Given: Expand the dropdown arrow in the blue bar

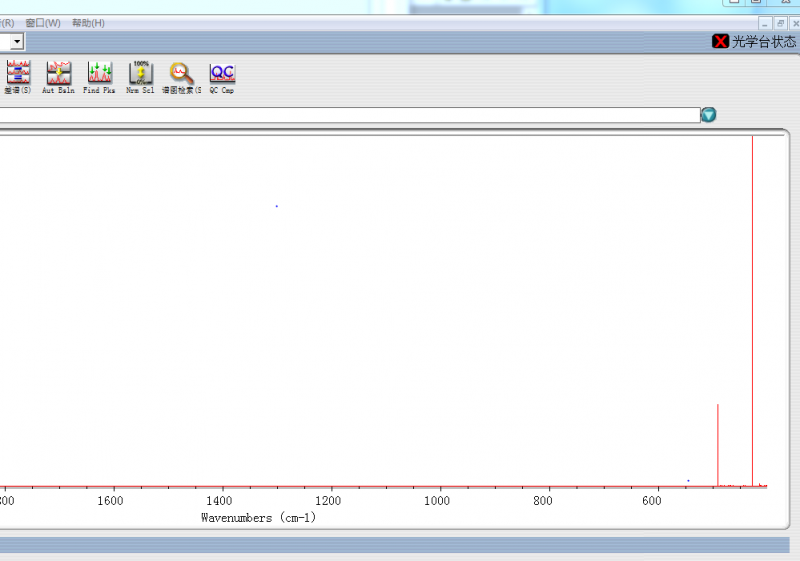Looking at the screenshot, I should coord(17,41).
